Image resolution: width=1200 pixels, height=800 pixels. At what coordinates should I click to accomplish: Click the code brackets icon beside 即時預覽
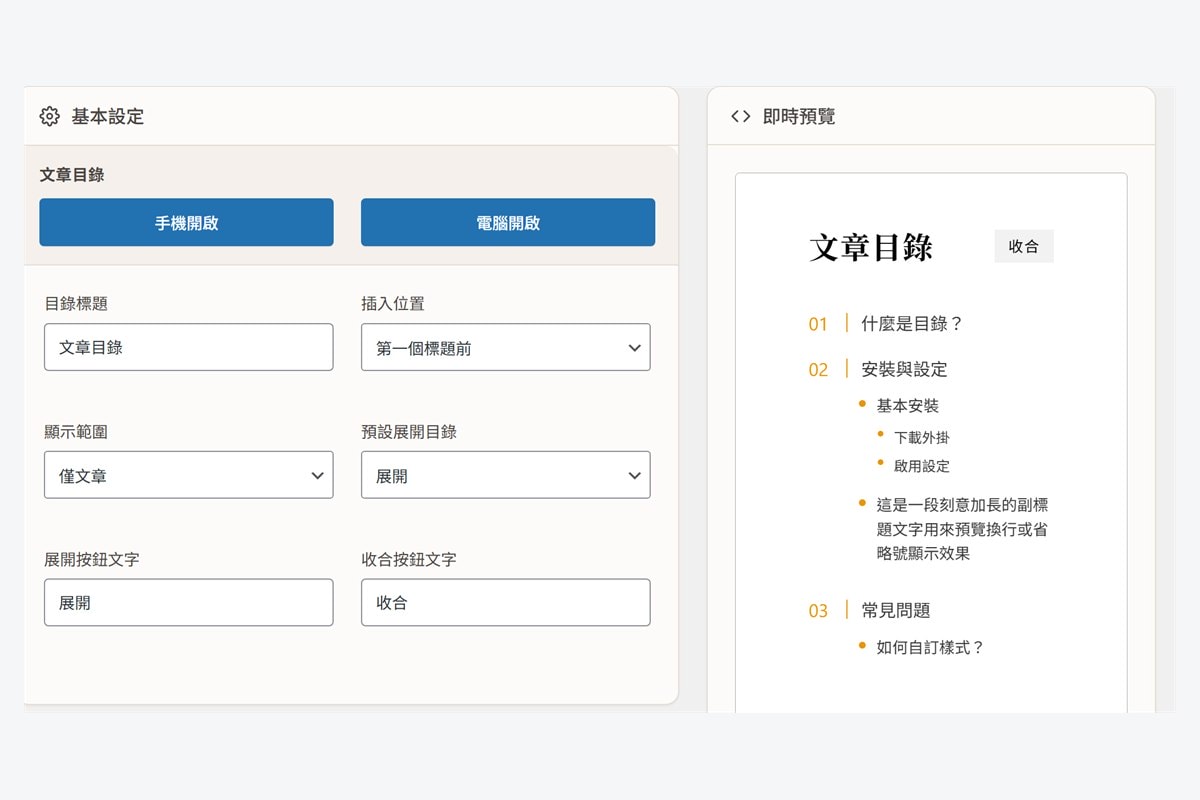pos(740,116)
